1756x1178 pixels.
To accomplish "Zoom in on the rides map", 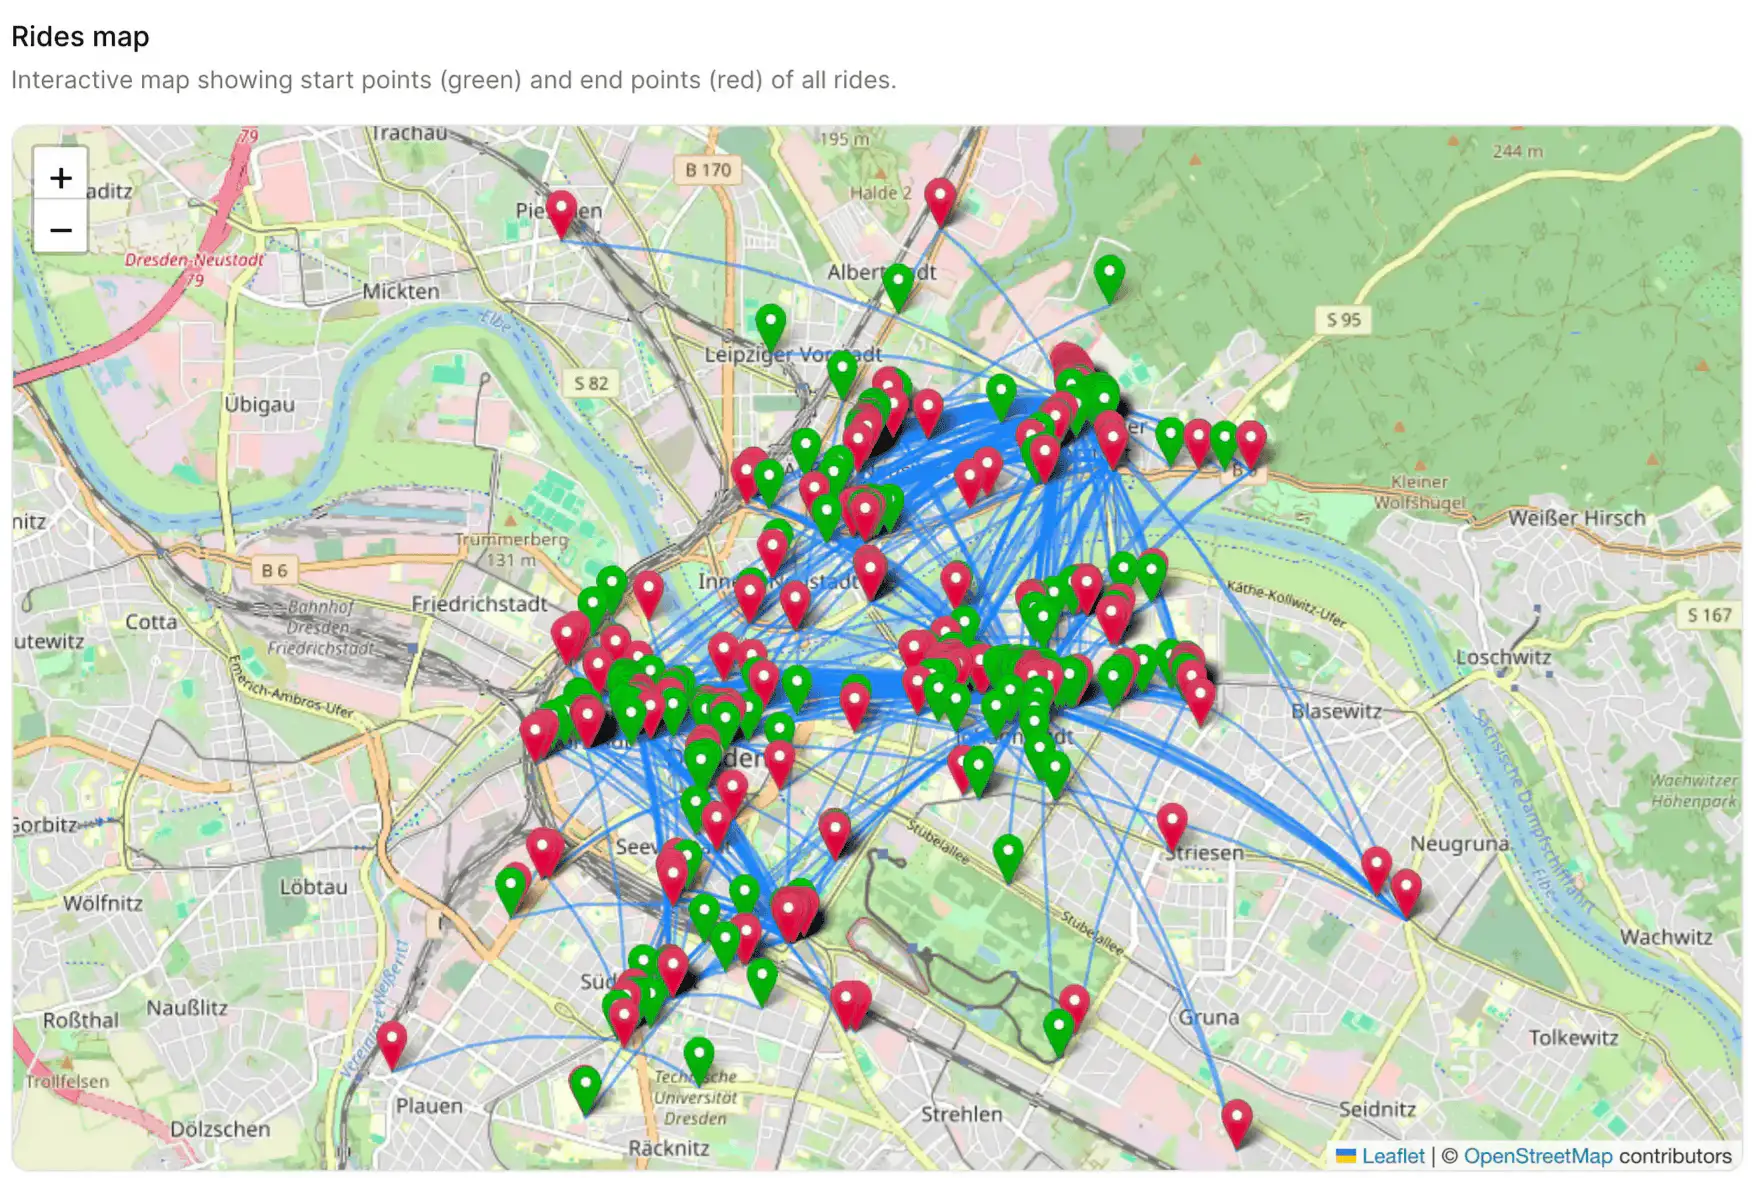I will tap(61, 178).
